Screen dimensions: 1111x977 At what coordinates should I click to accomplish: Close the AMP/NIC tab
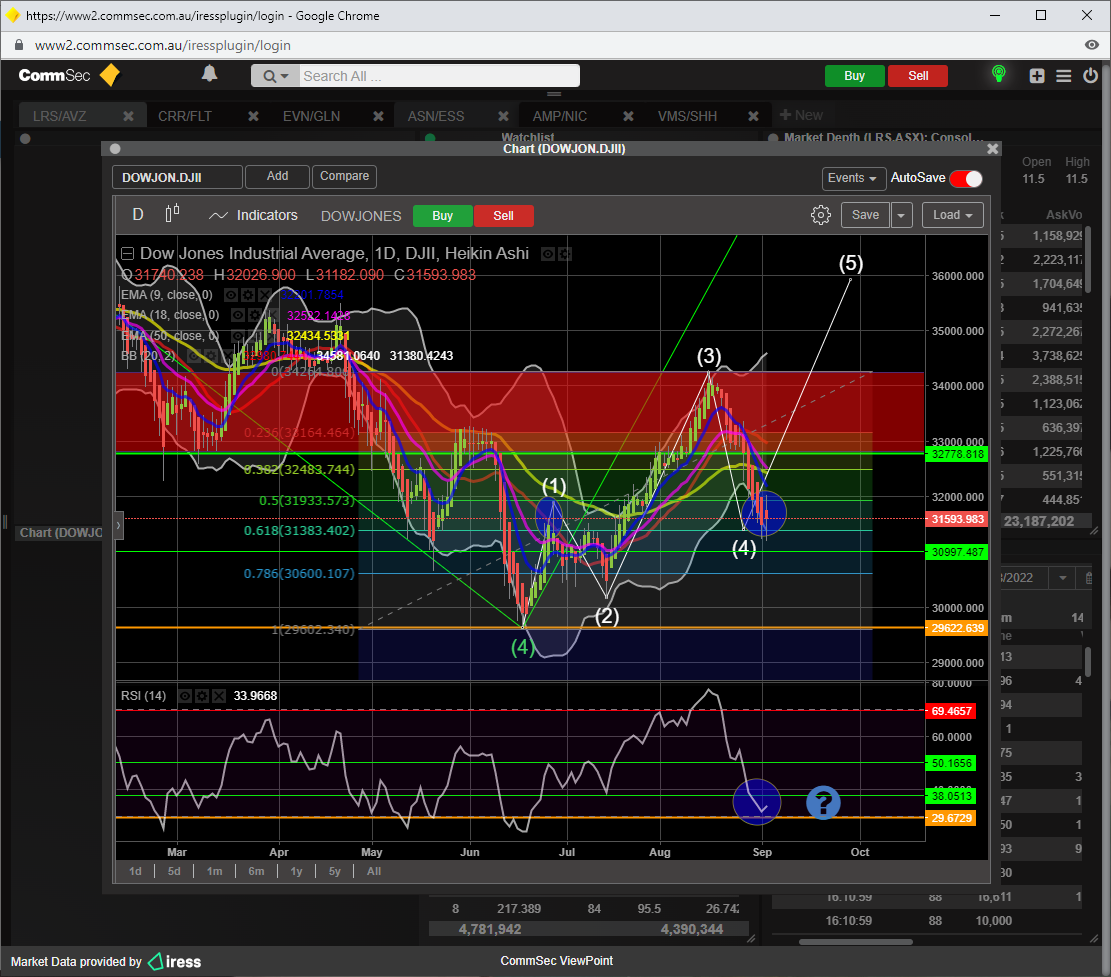point(628,115)
